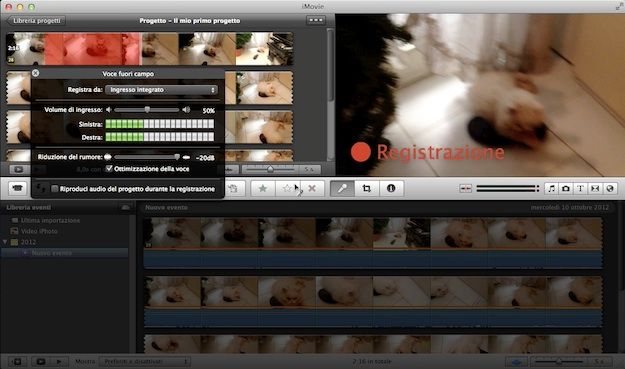Viewport: 625px width, 369px height.
Task: Open the Mostra filter dropdown
Action: click(x=145, y=361)
